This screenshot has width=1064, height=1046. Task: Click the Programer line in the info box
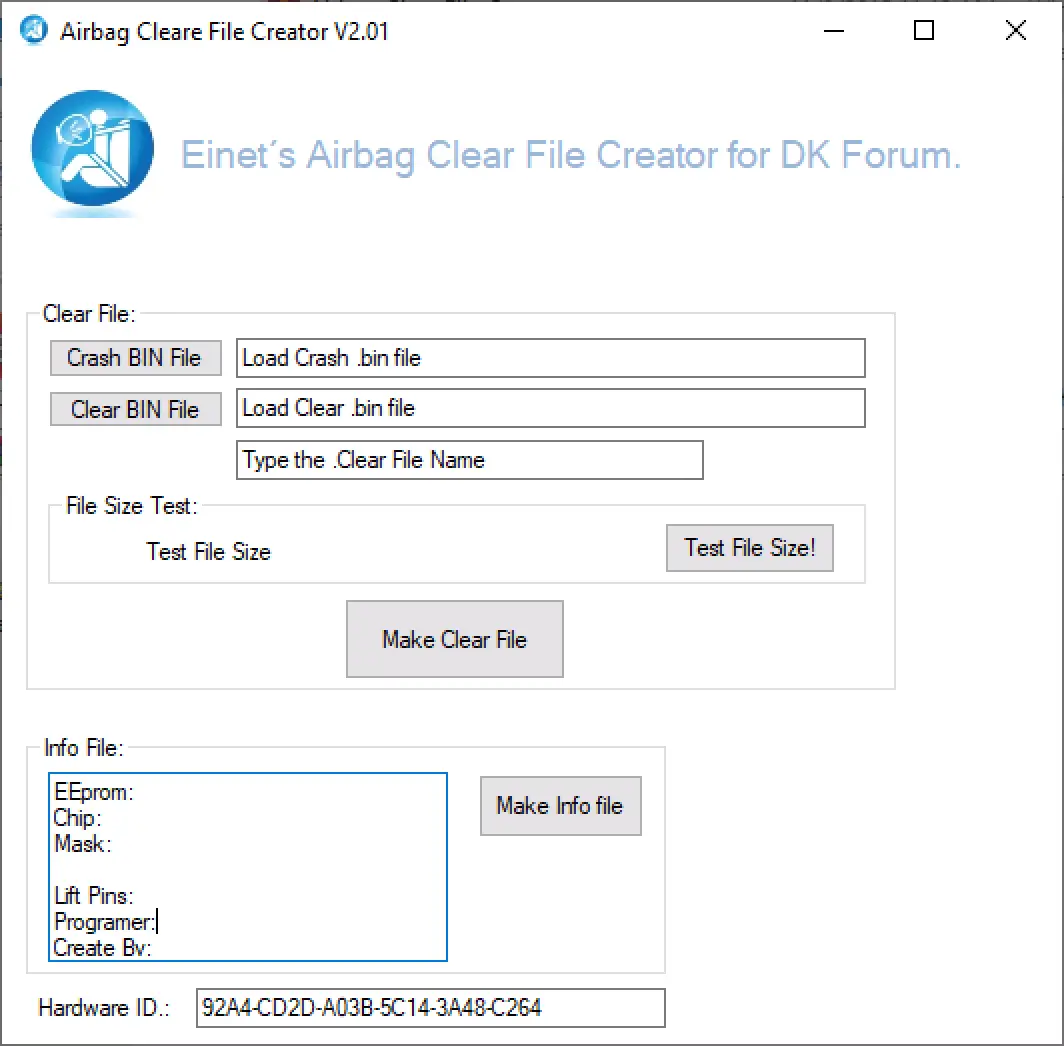coord(103,921)
